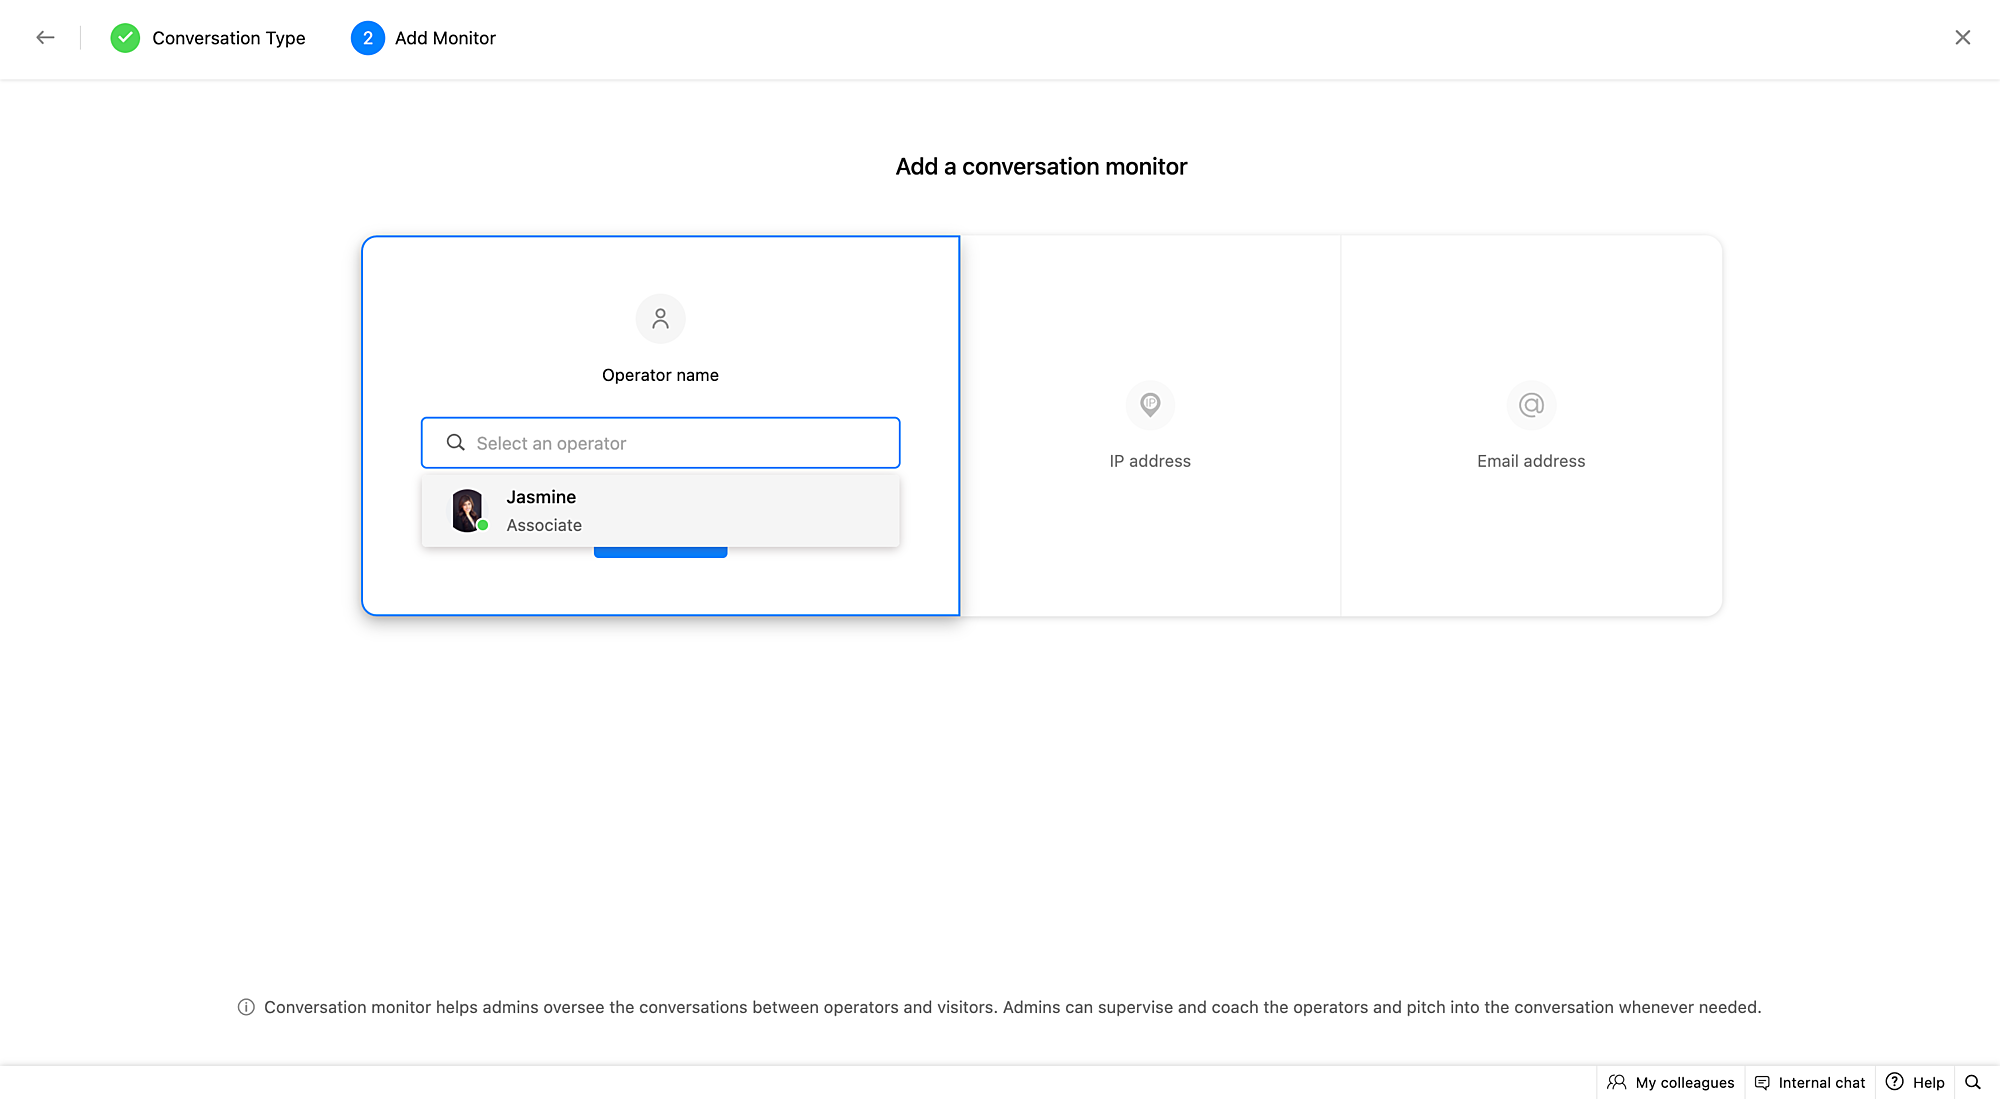
Task: Click the step 2 number badge
Action: [367, 38]
